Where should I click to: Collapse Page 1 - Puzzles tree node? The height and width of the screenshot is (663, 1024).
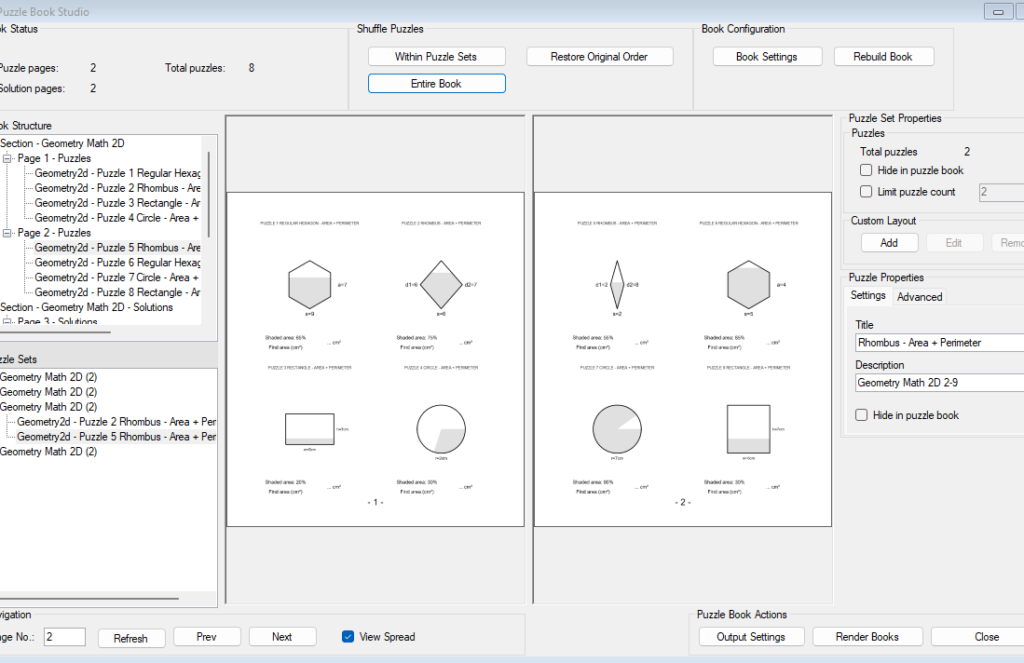click(x=7, y=159)
